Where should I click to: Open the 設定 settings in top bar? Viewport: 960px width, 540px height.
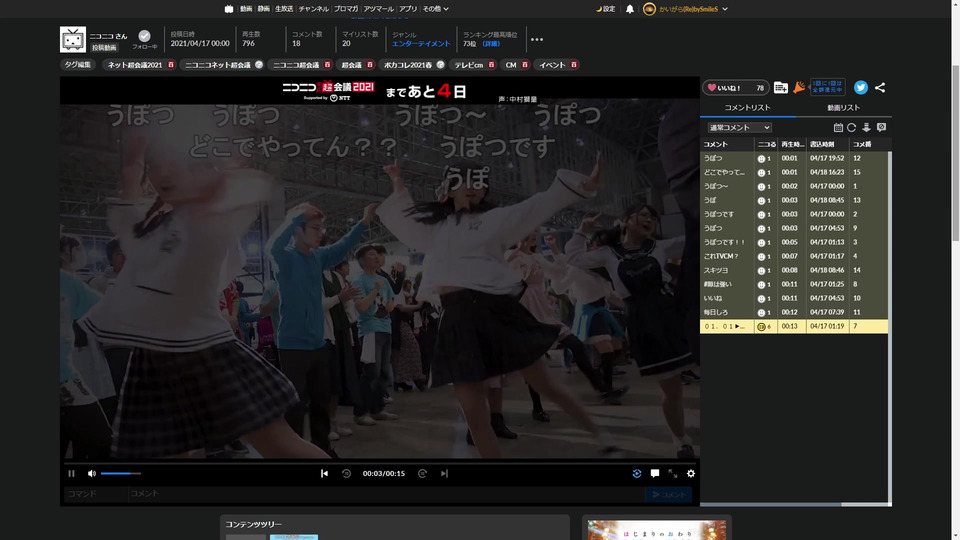point(606,9)
